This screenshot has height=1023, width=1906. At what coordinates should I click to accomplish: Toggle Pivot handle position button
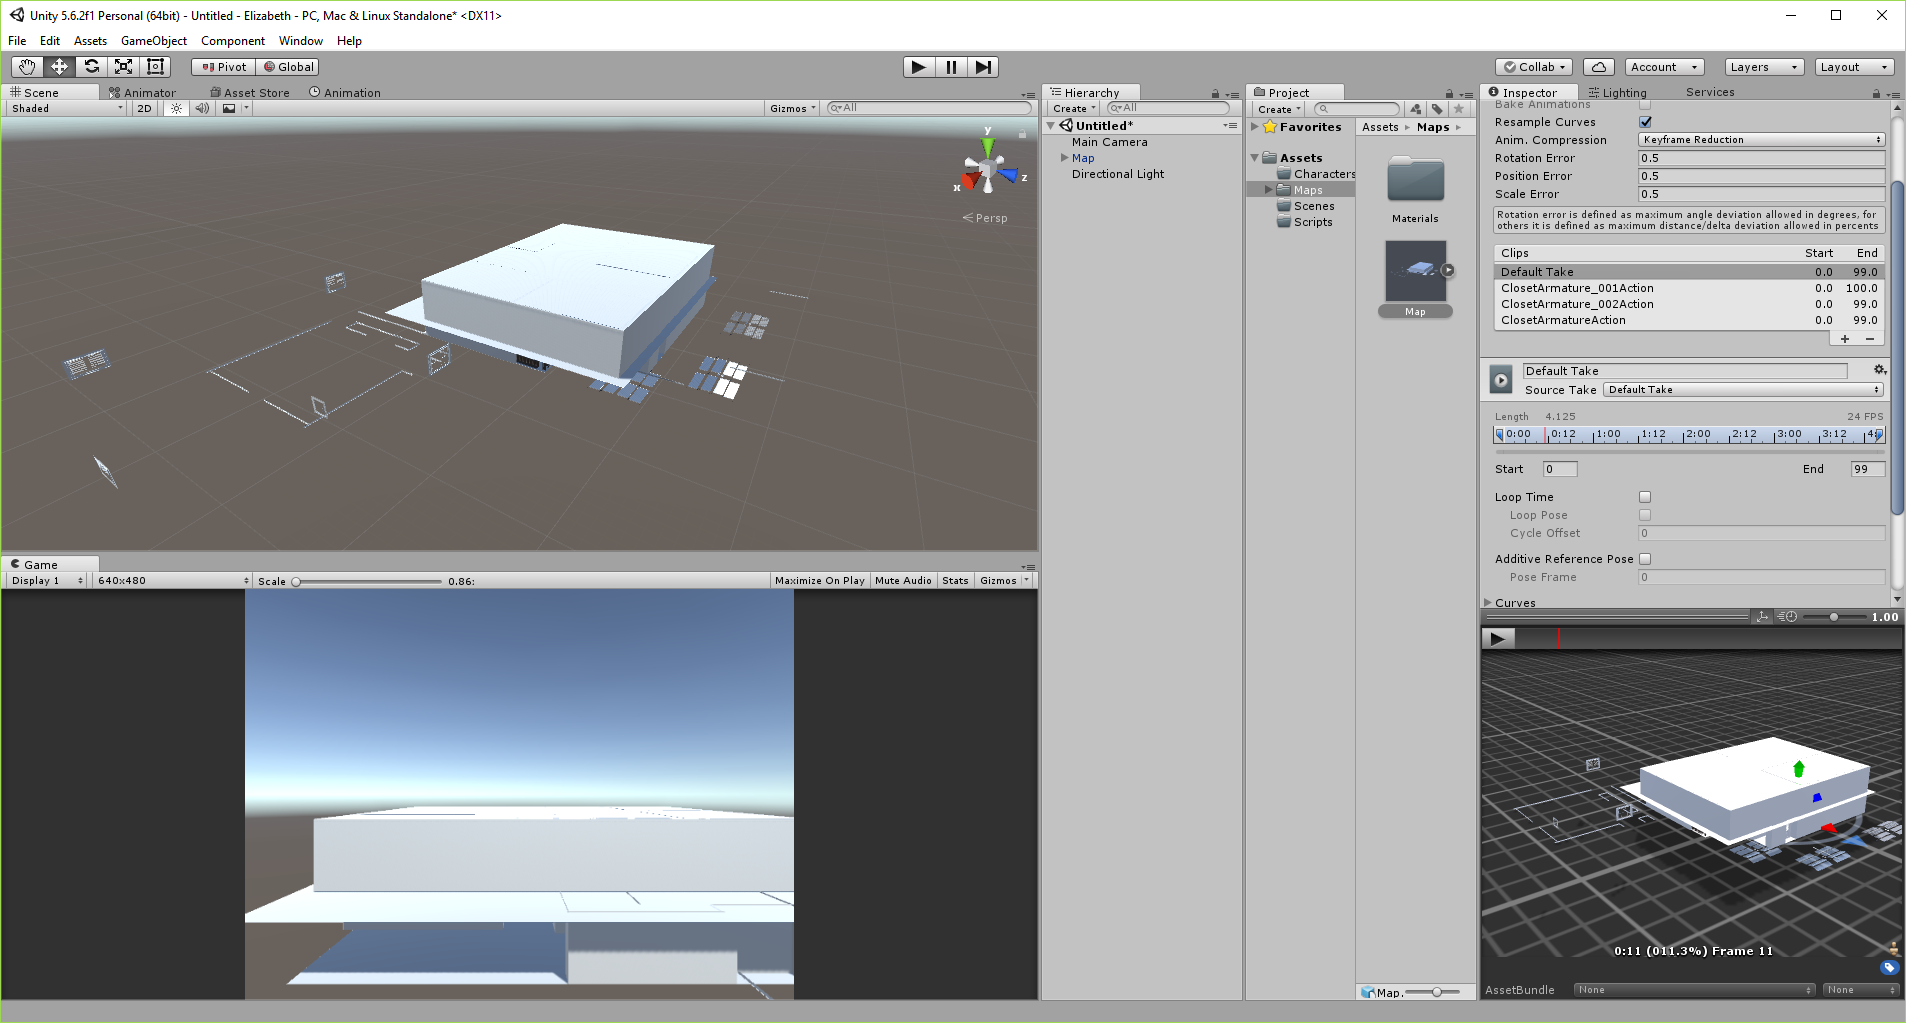pos(224,67)
